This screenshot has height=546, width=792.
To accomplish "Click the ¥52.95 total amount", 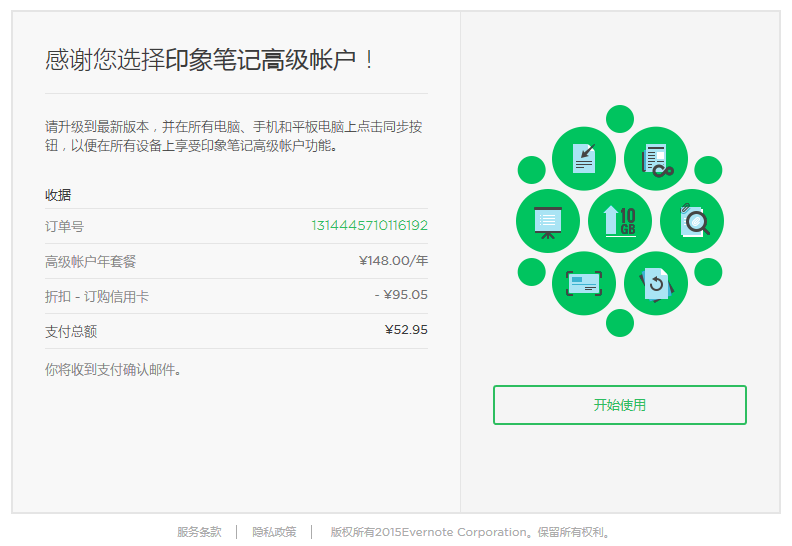I will pos(406,330).
